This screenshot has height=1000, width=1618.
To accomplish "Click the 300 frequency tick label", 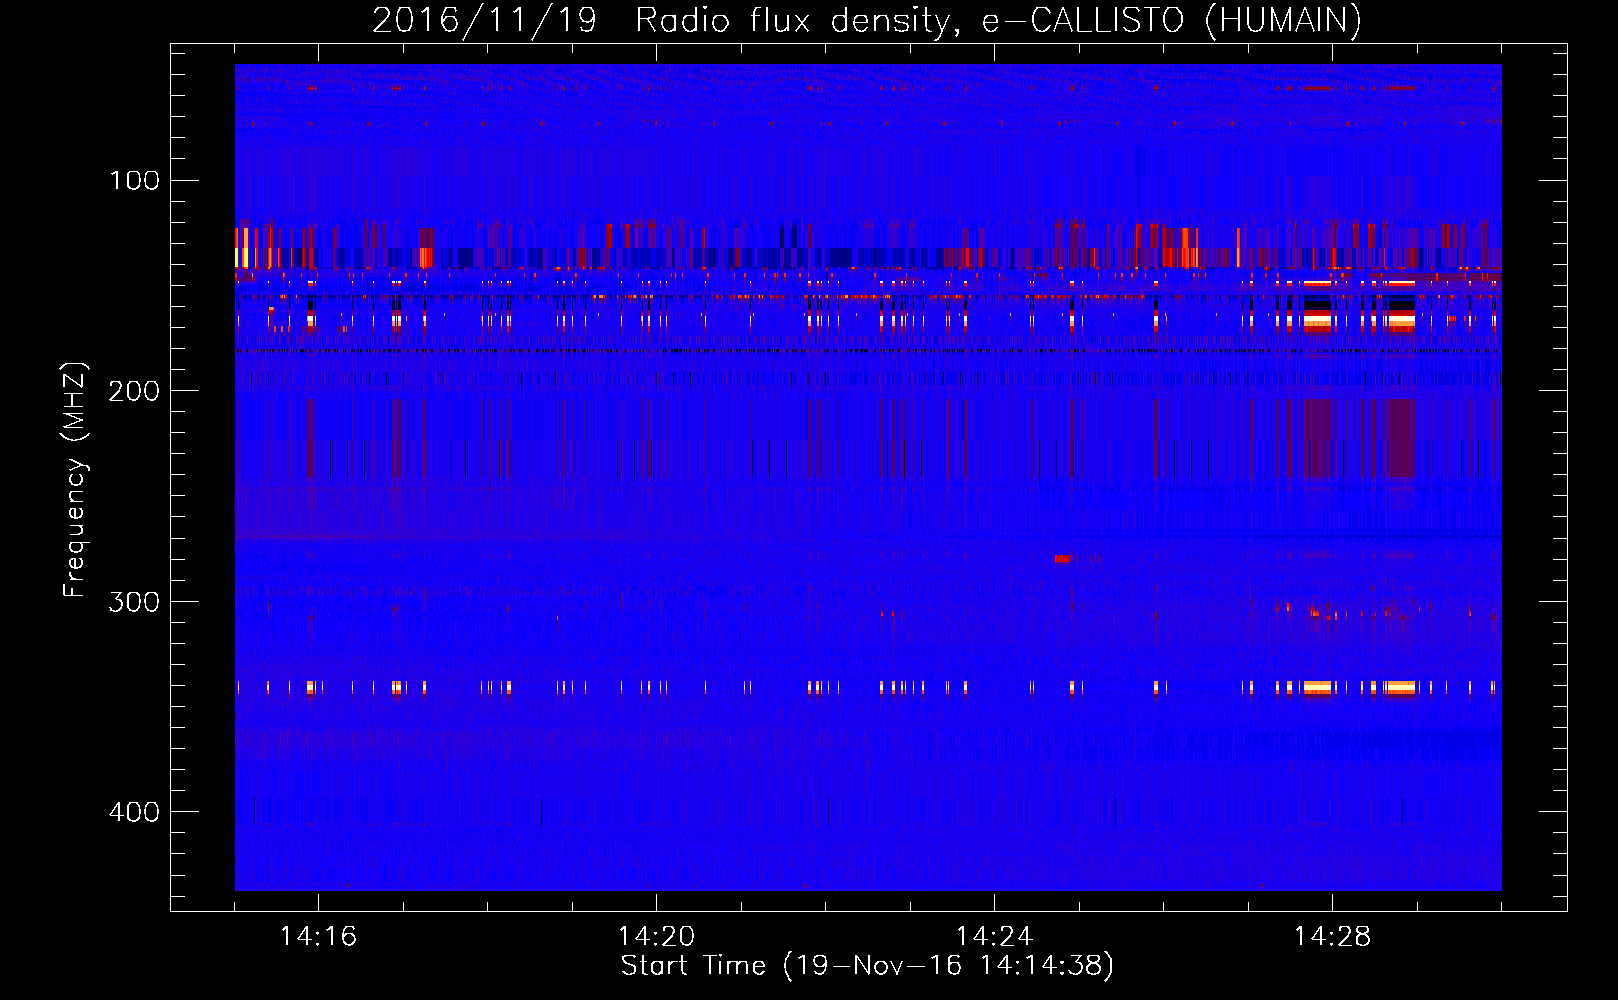I will point(135,601).
